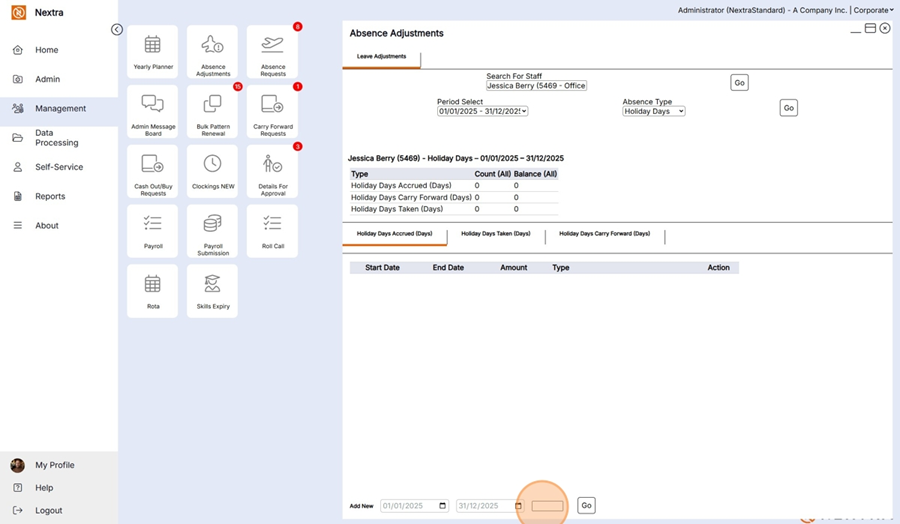
Task: Collapse the left sidebar with arrow
Action: coord(117,30)
